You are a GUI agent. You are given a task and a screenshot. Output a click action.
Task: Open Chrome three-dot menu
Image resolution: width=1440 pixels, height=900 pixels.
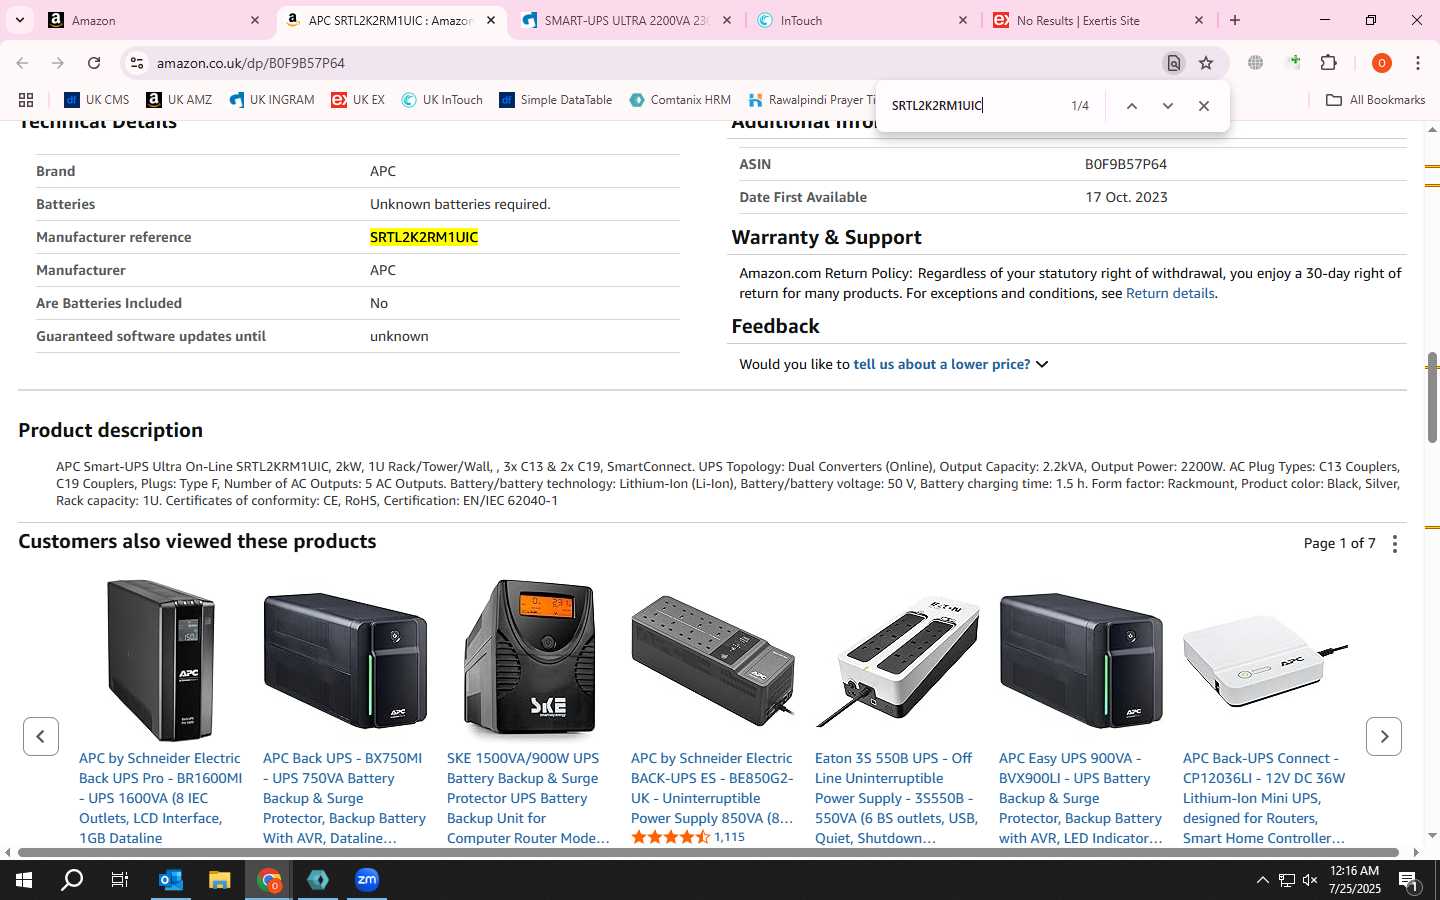[x=1418, y=63]
